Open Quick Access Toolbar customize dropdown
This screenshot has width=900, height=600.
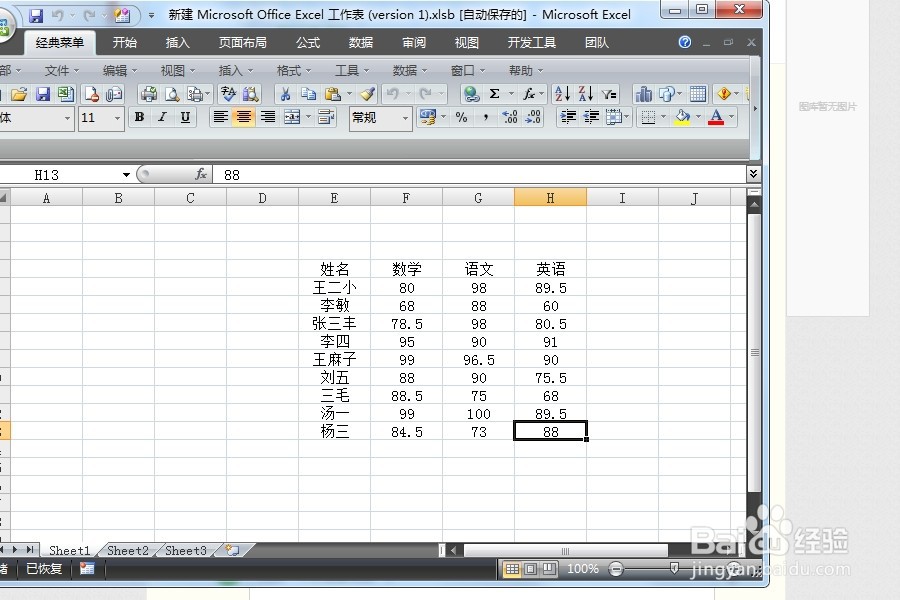coord(152,16)
